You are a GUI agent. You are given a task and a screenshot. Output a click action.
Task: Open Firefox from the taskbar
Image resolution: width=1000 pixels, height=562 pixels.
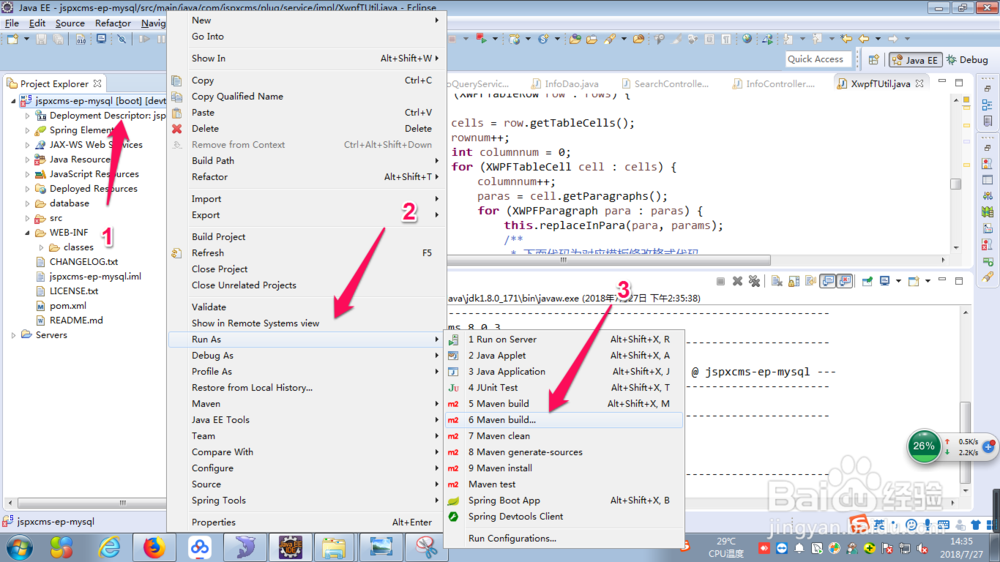[x=154, y=547]
